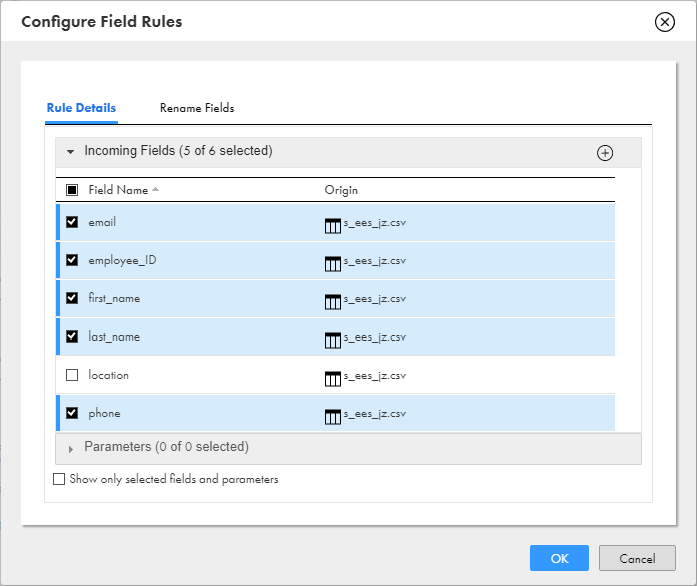
Task: Toggle the select-all fields header checkbox
Action: (72, 190)
